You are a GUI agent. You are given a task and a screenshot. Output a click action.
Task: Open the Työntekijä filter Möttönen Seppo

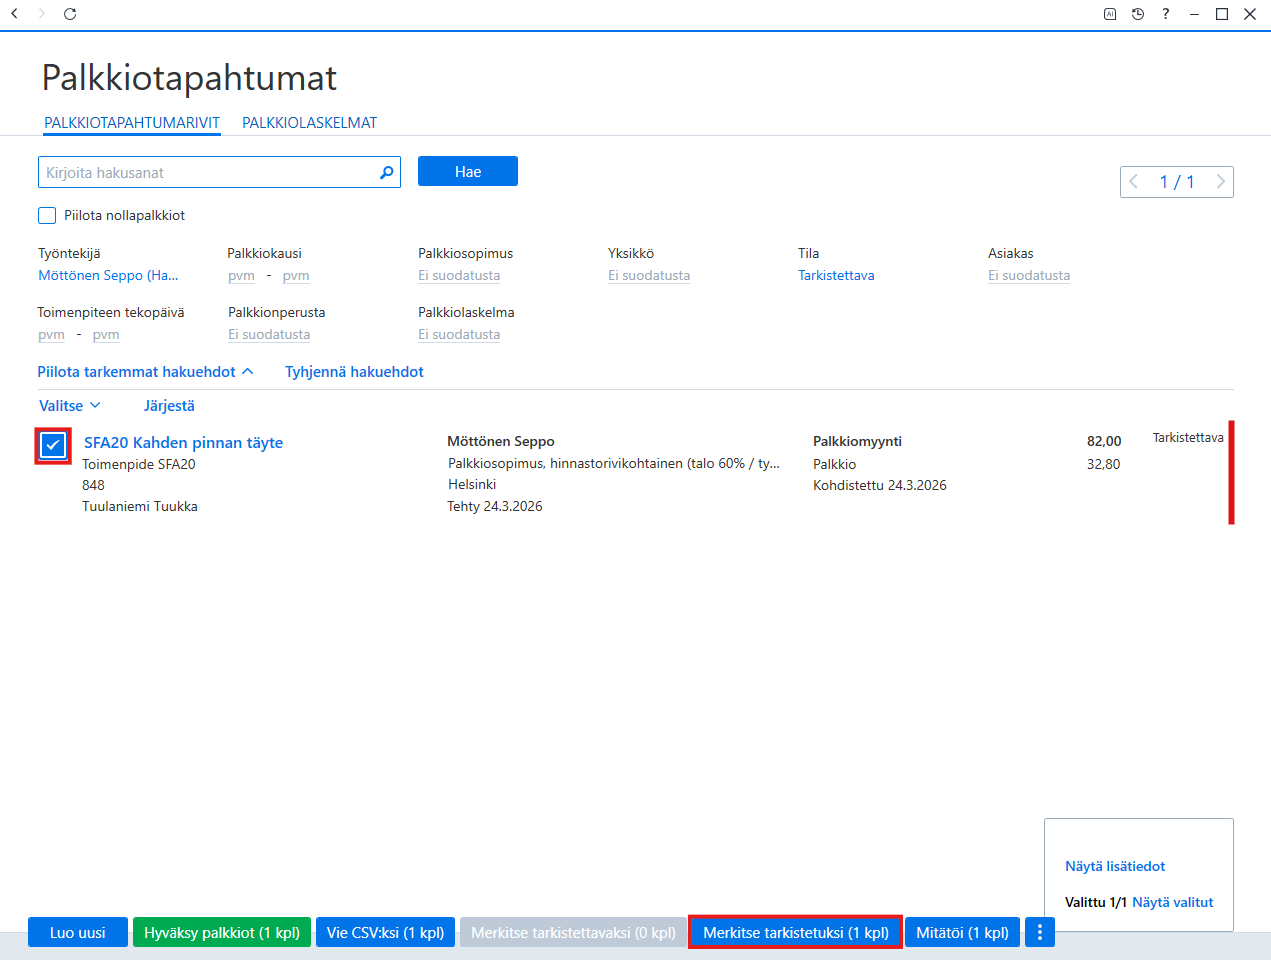pyautogui.click(x=108, y=275)
